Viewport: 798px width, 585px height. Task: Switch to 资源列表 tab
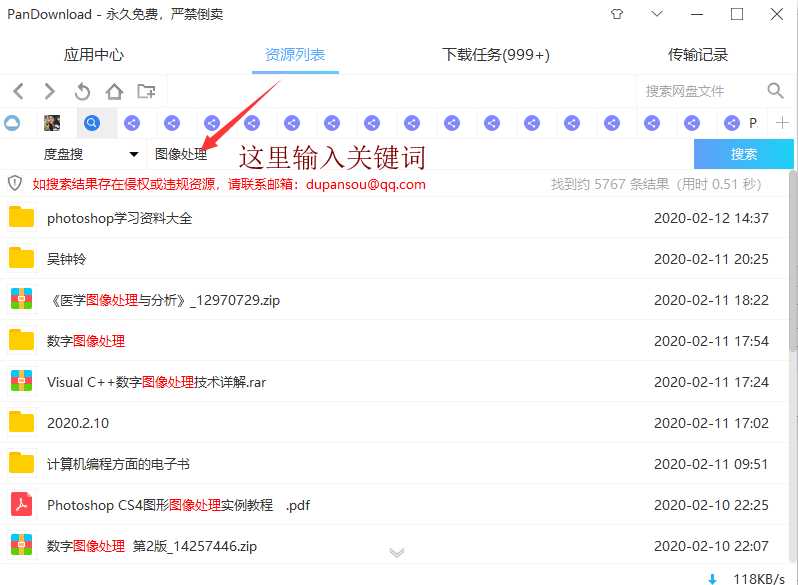click(x=295, y=54)
